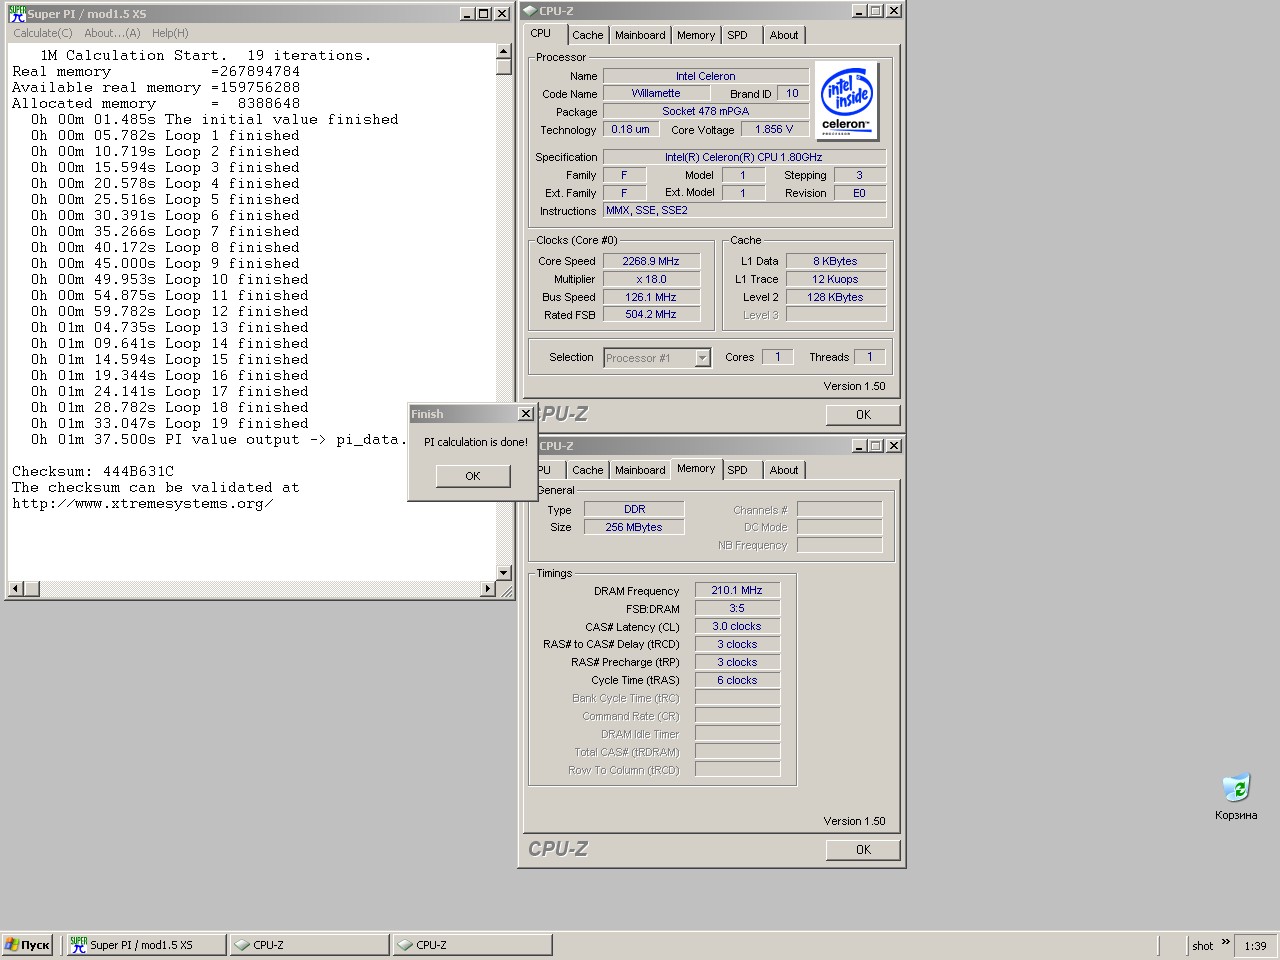Click the Code Name value Willamette
The height and width of the screenshot is (960, 1280).
point(656,93)
